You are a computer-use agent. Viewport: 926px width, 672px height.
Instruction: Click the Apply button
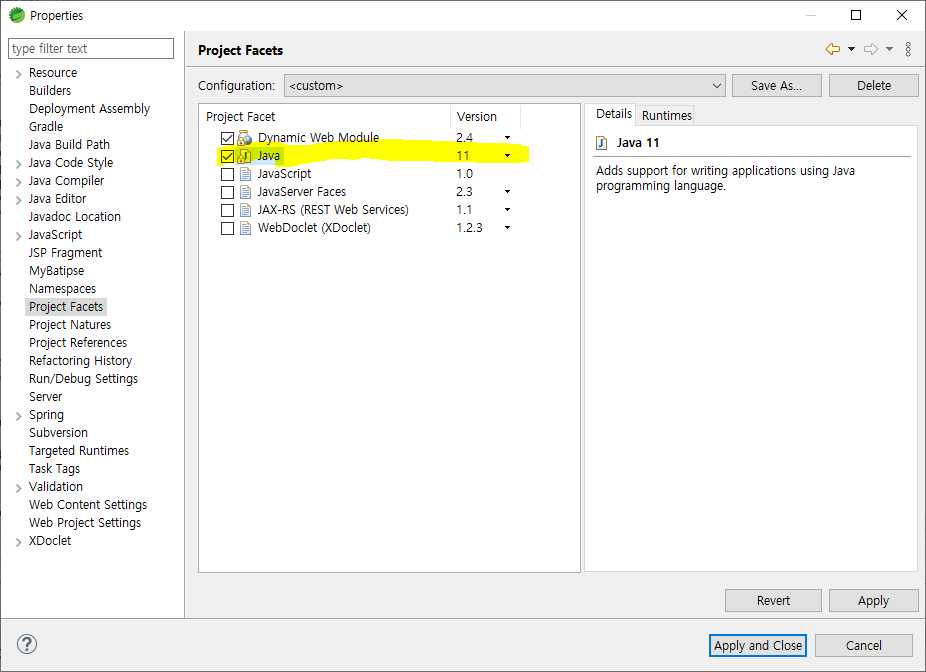point(873,601)
